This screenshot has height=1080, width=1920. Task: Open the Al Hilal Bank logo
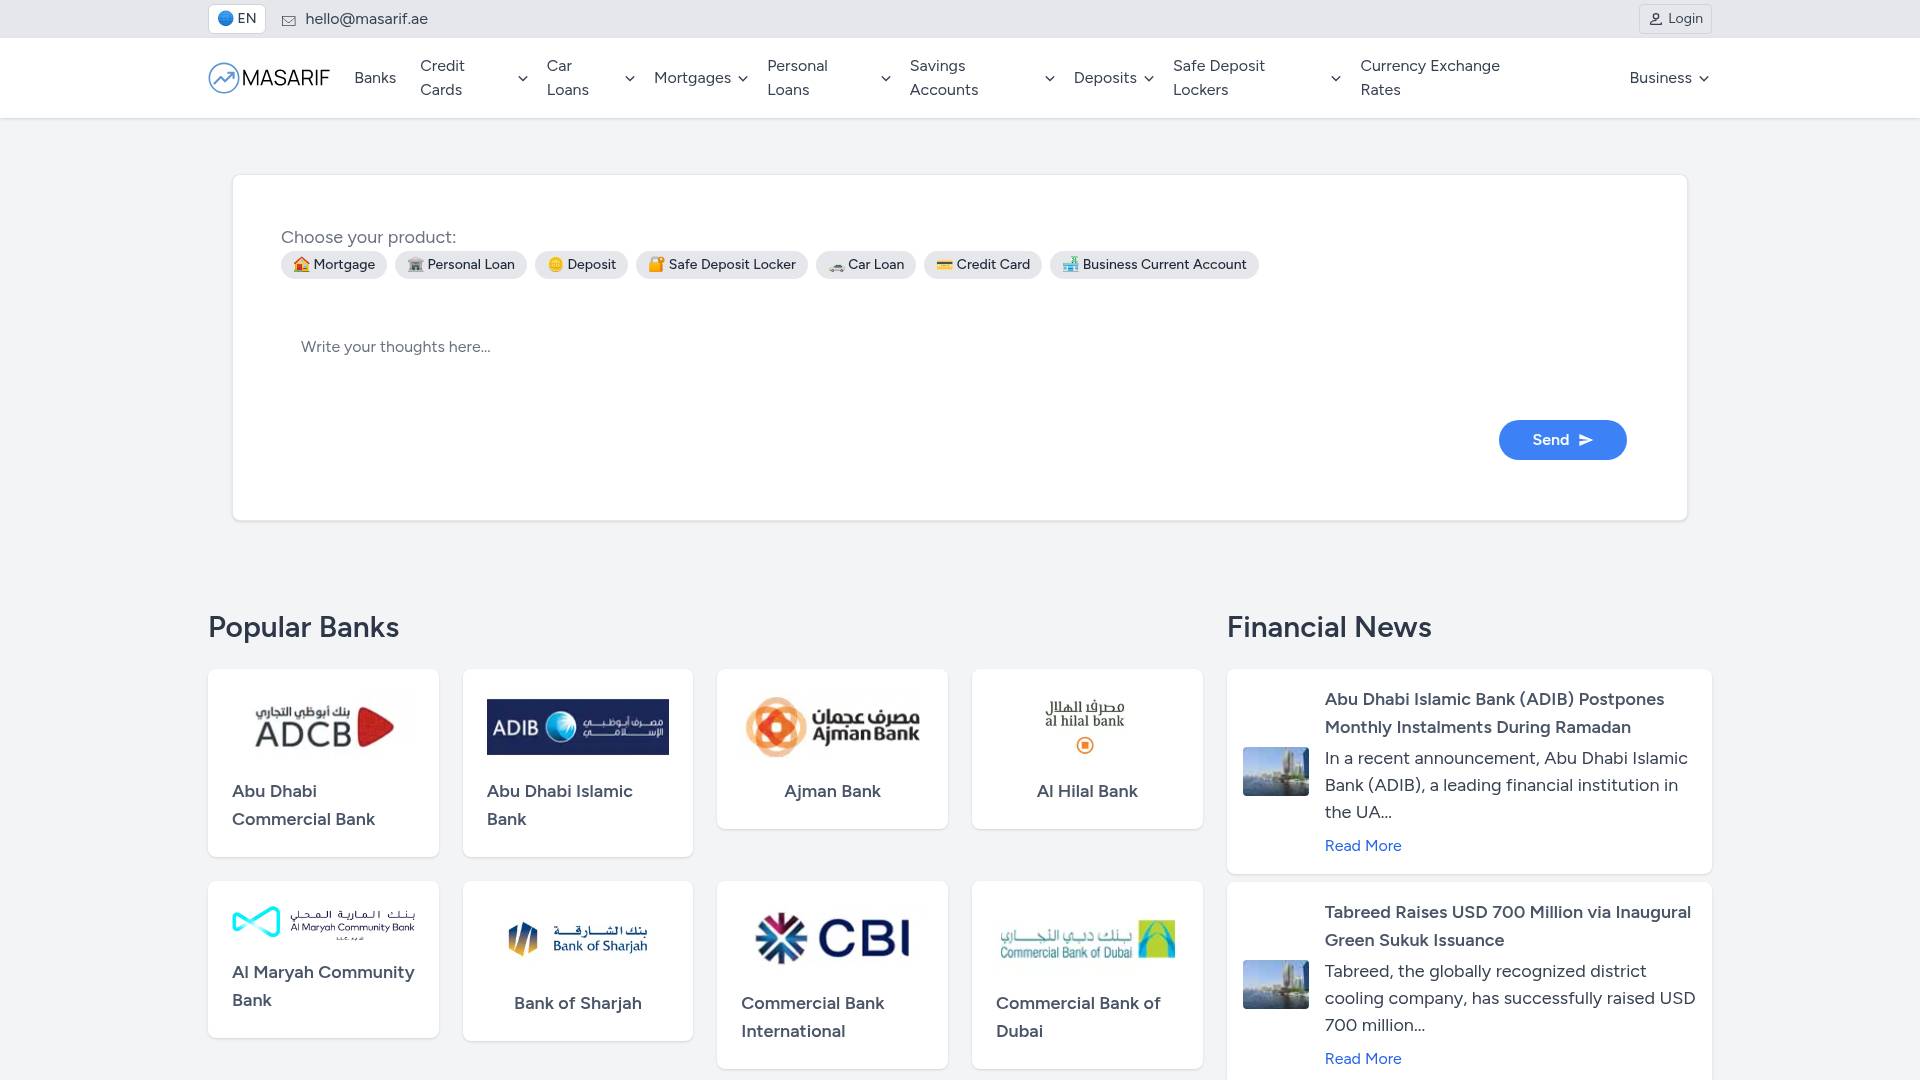click(x=1085, y=727)
